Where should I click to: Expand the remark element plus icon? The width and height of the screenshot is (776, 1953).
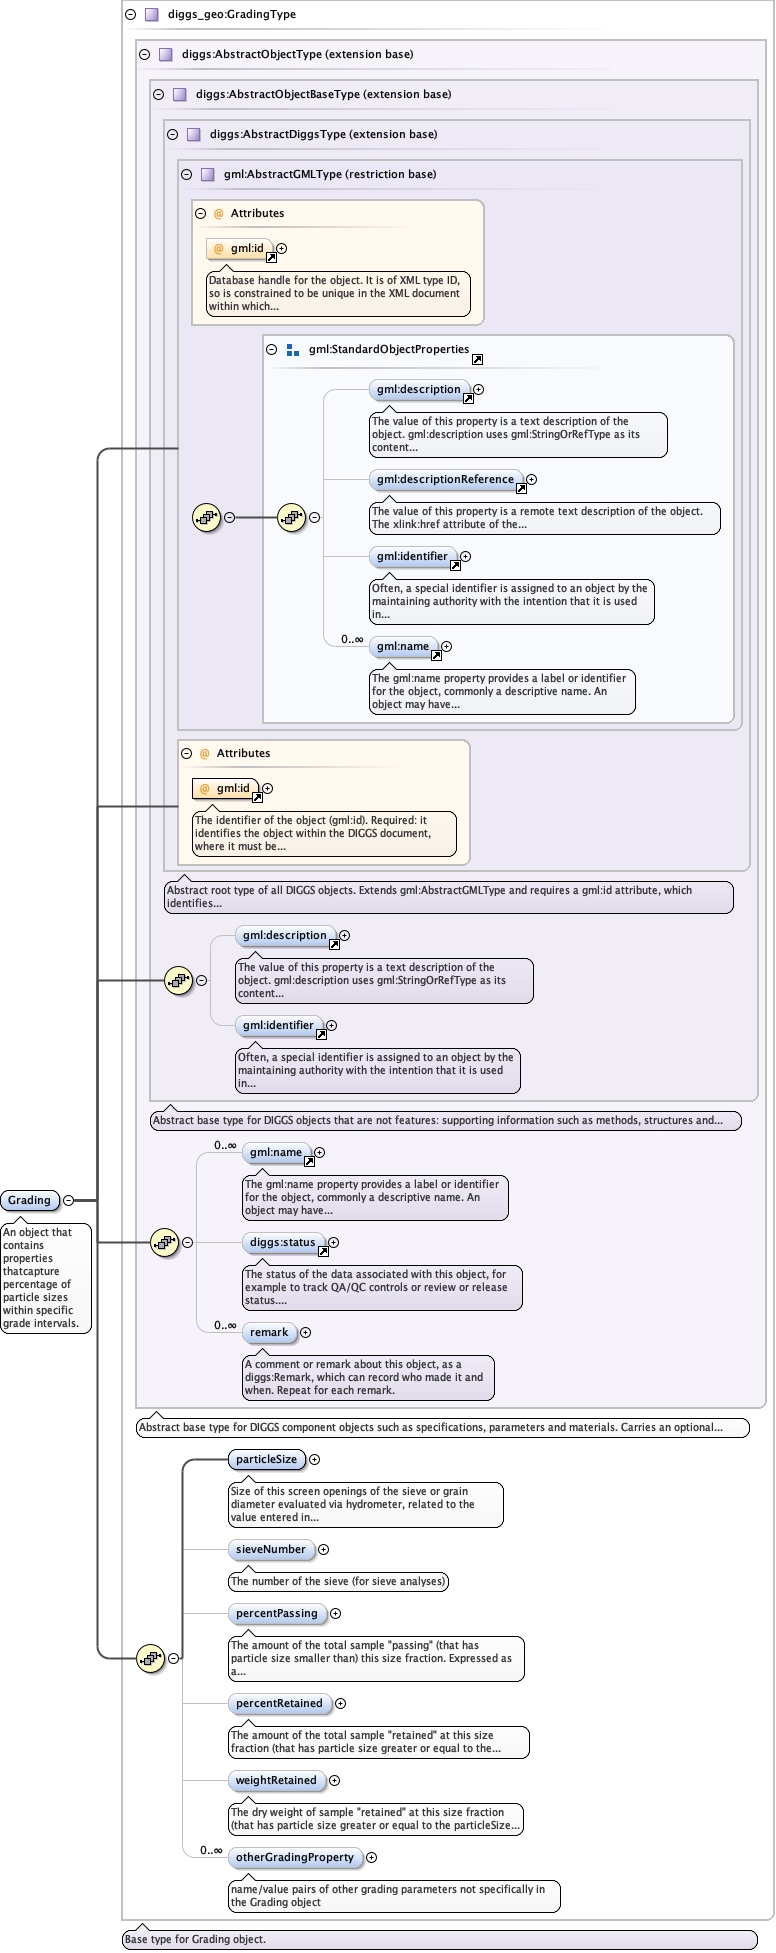pos(305,1333)
